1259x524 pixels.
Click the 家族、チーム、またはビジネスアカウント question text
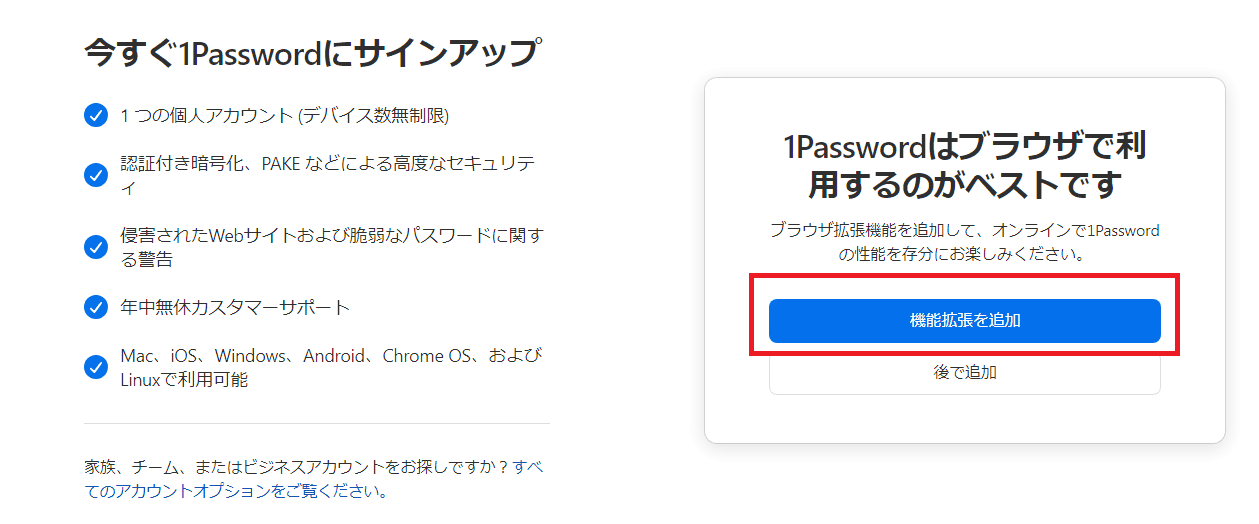click(297, 467)
